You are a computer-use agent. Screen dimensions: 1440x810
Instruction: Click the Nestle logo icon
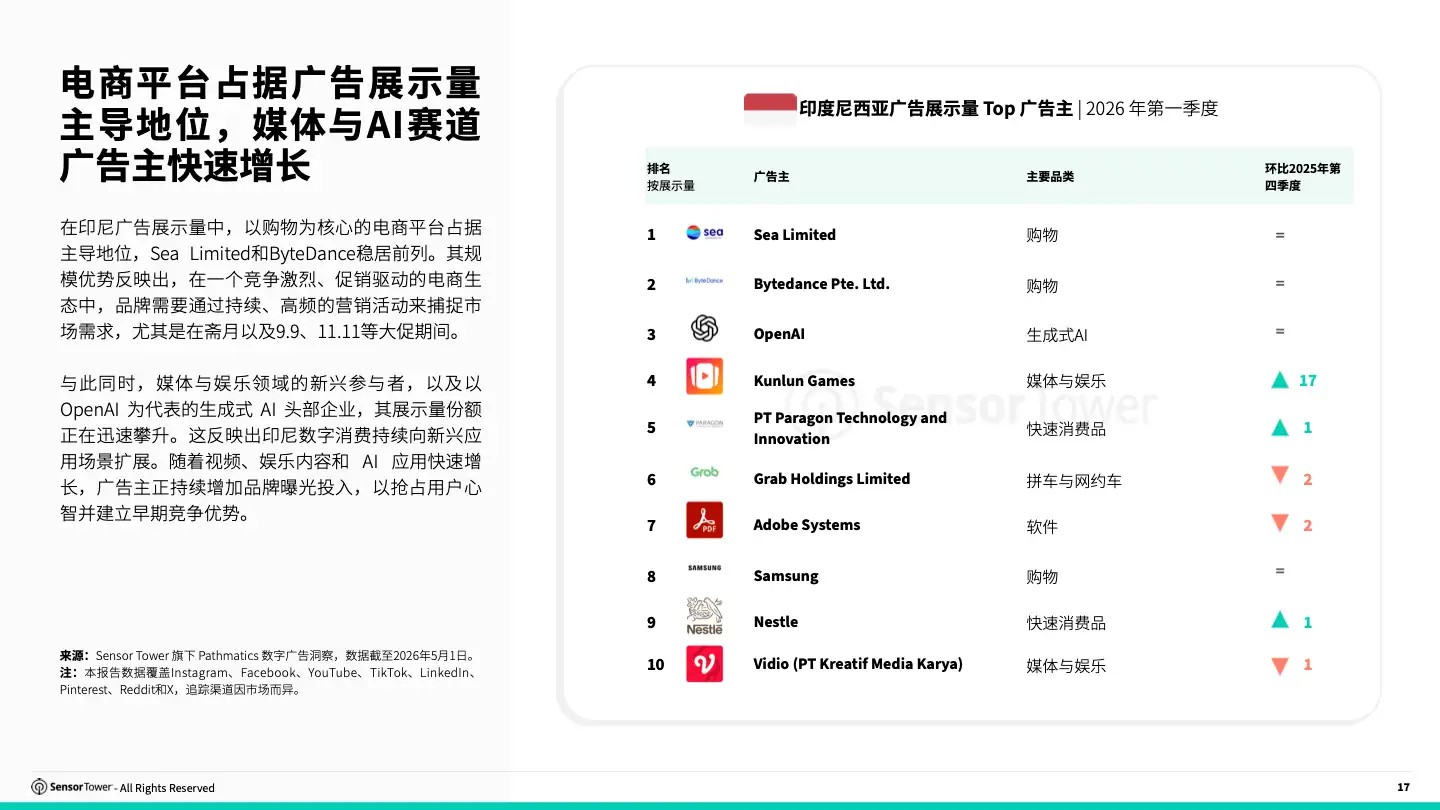click(x=704, y=616)
